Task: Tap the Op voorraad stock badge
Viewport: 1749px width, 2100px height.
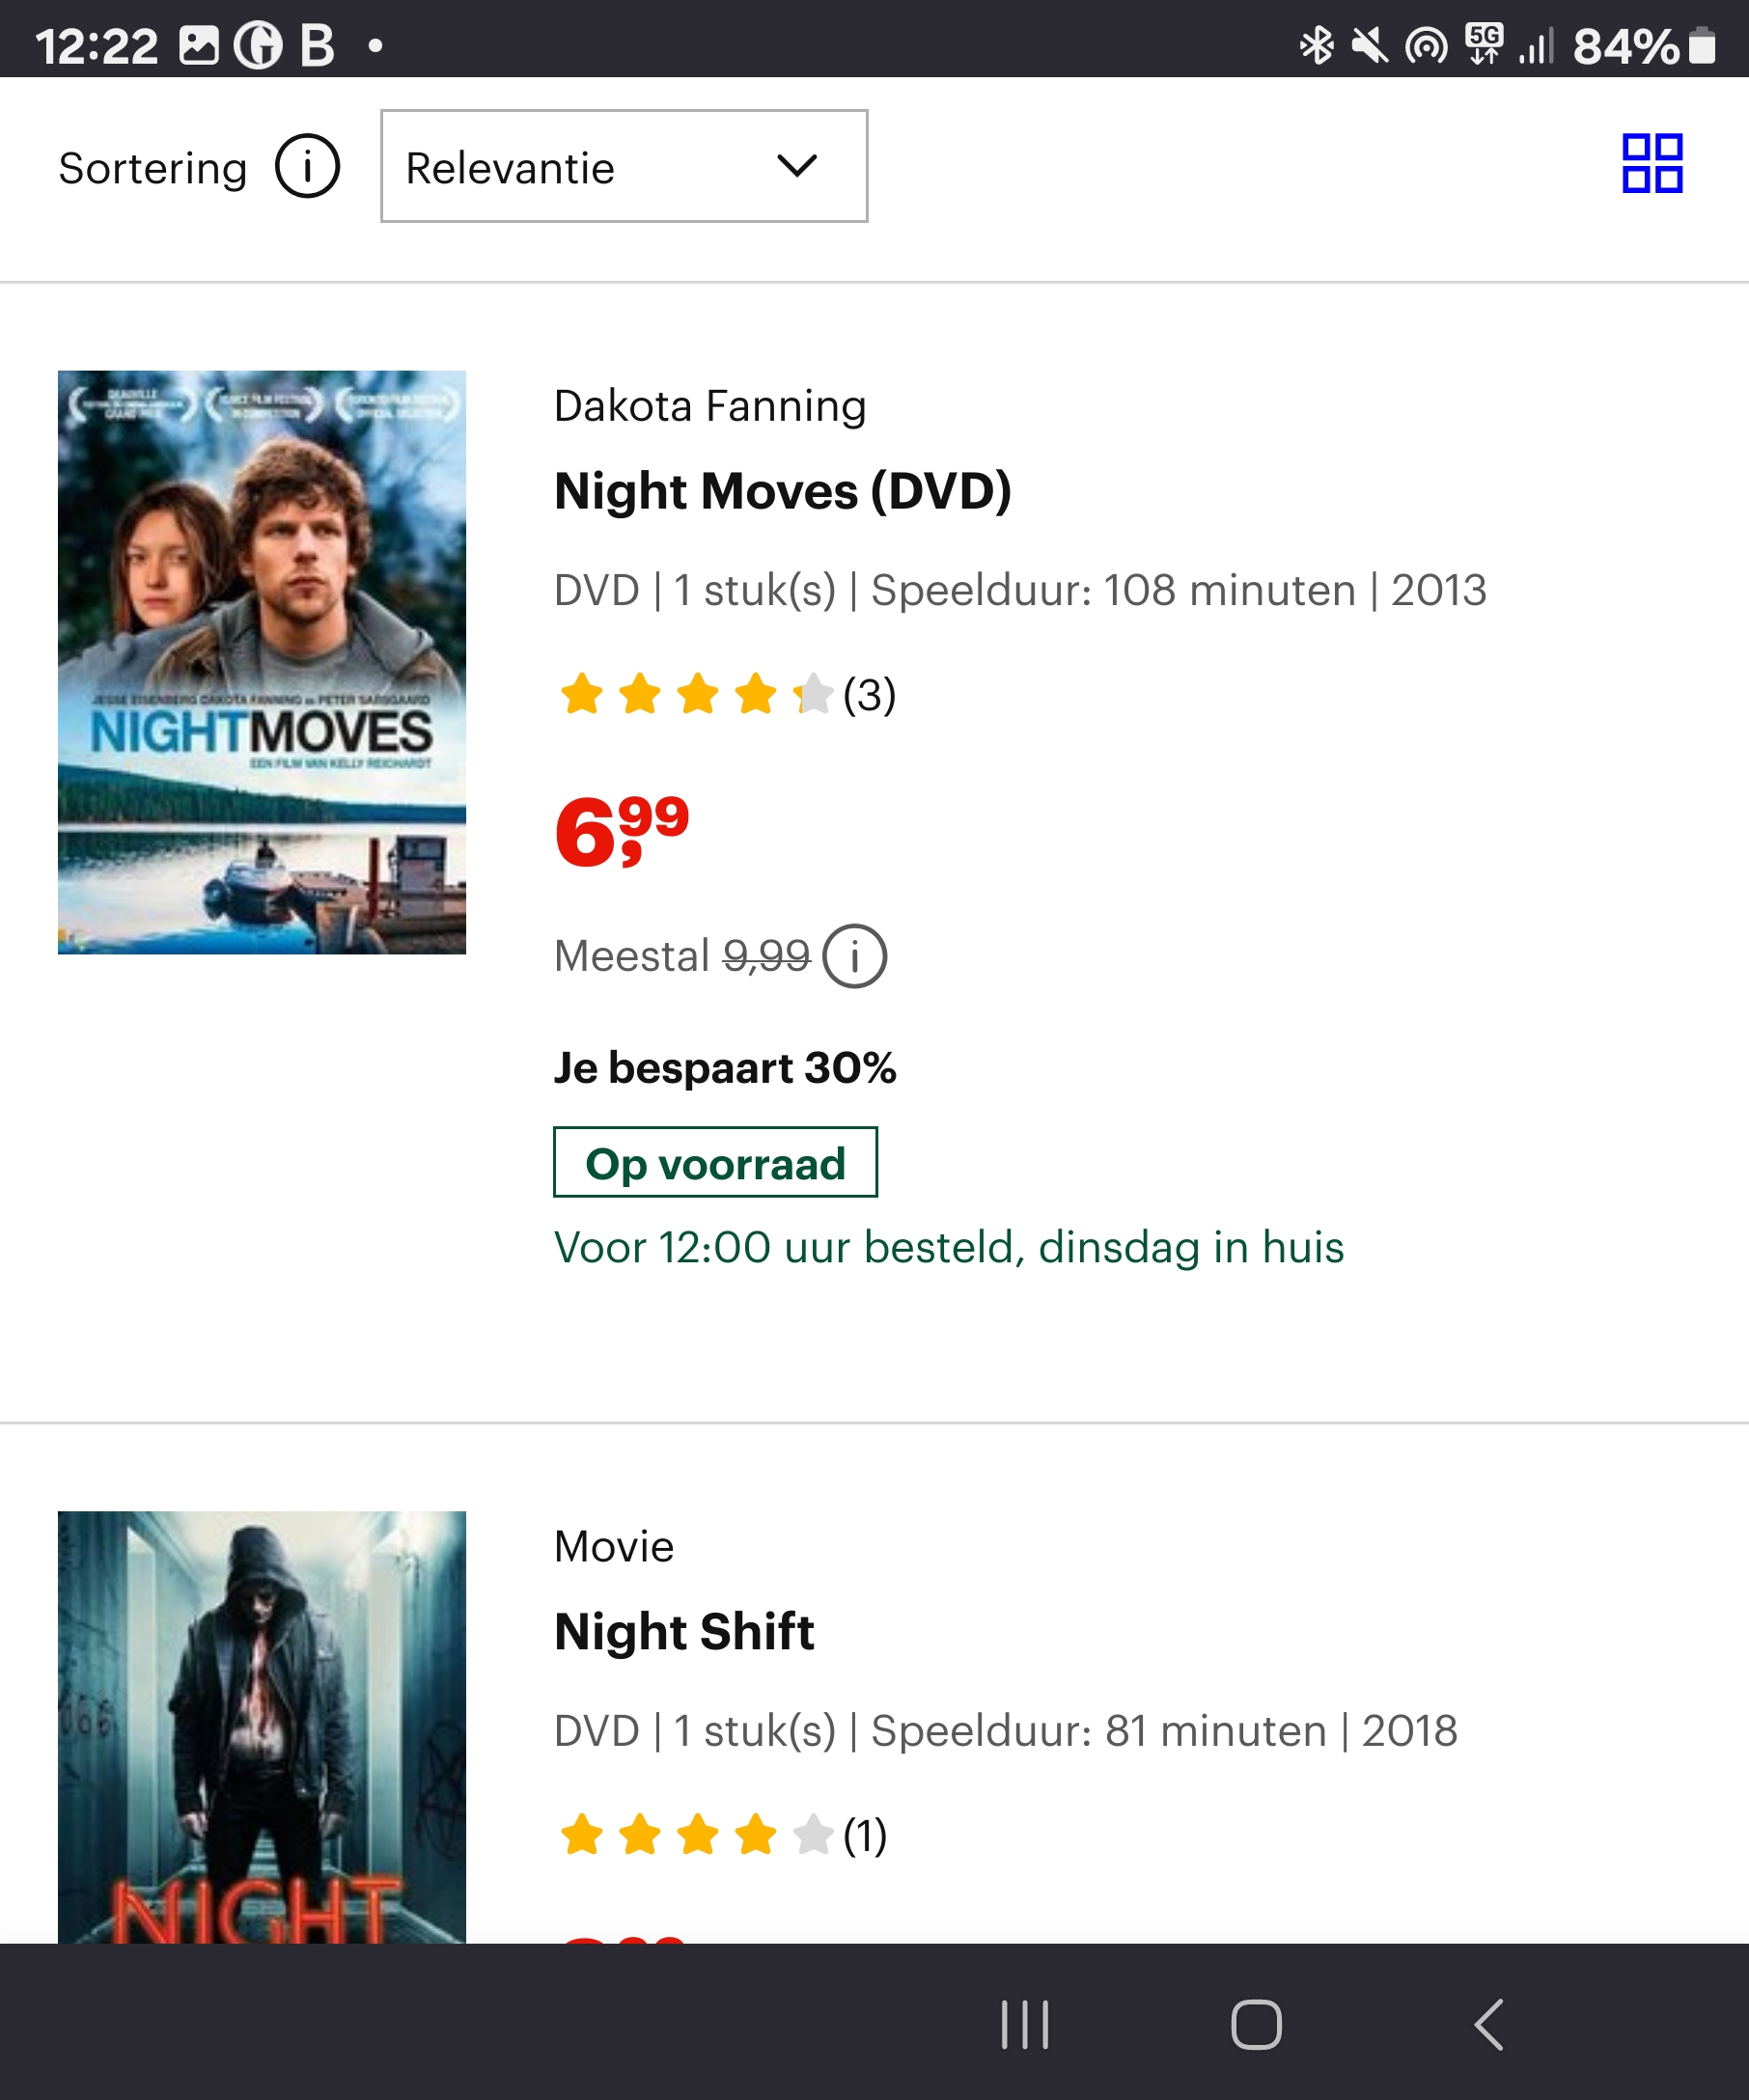Action: 715,1163
